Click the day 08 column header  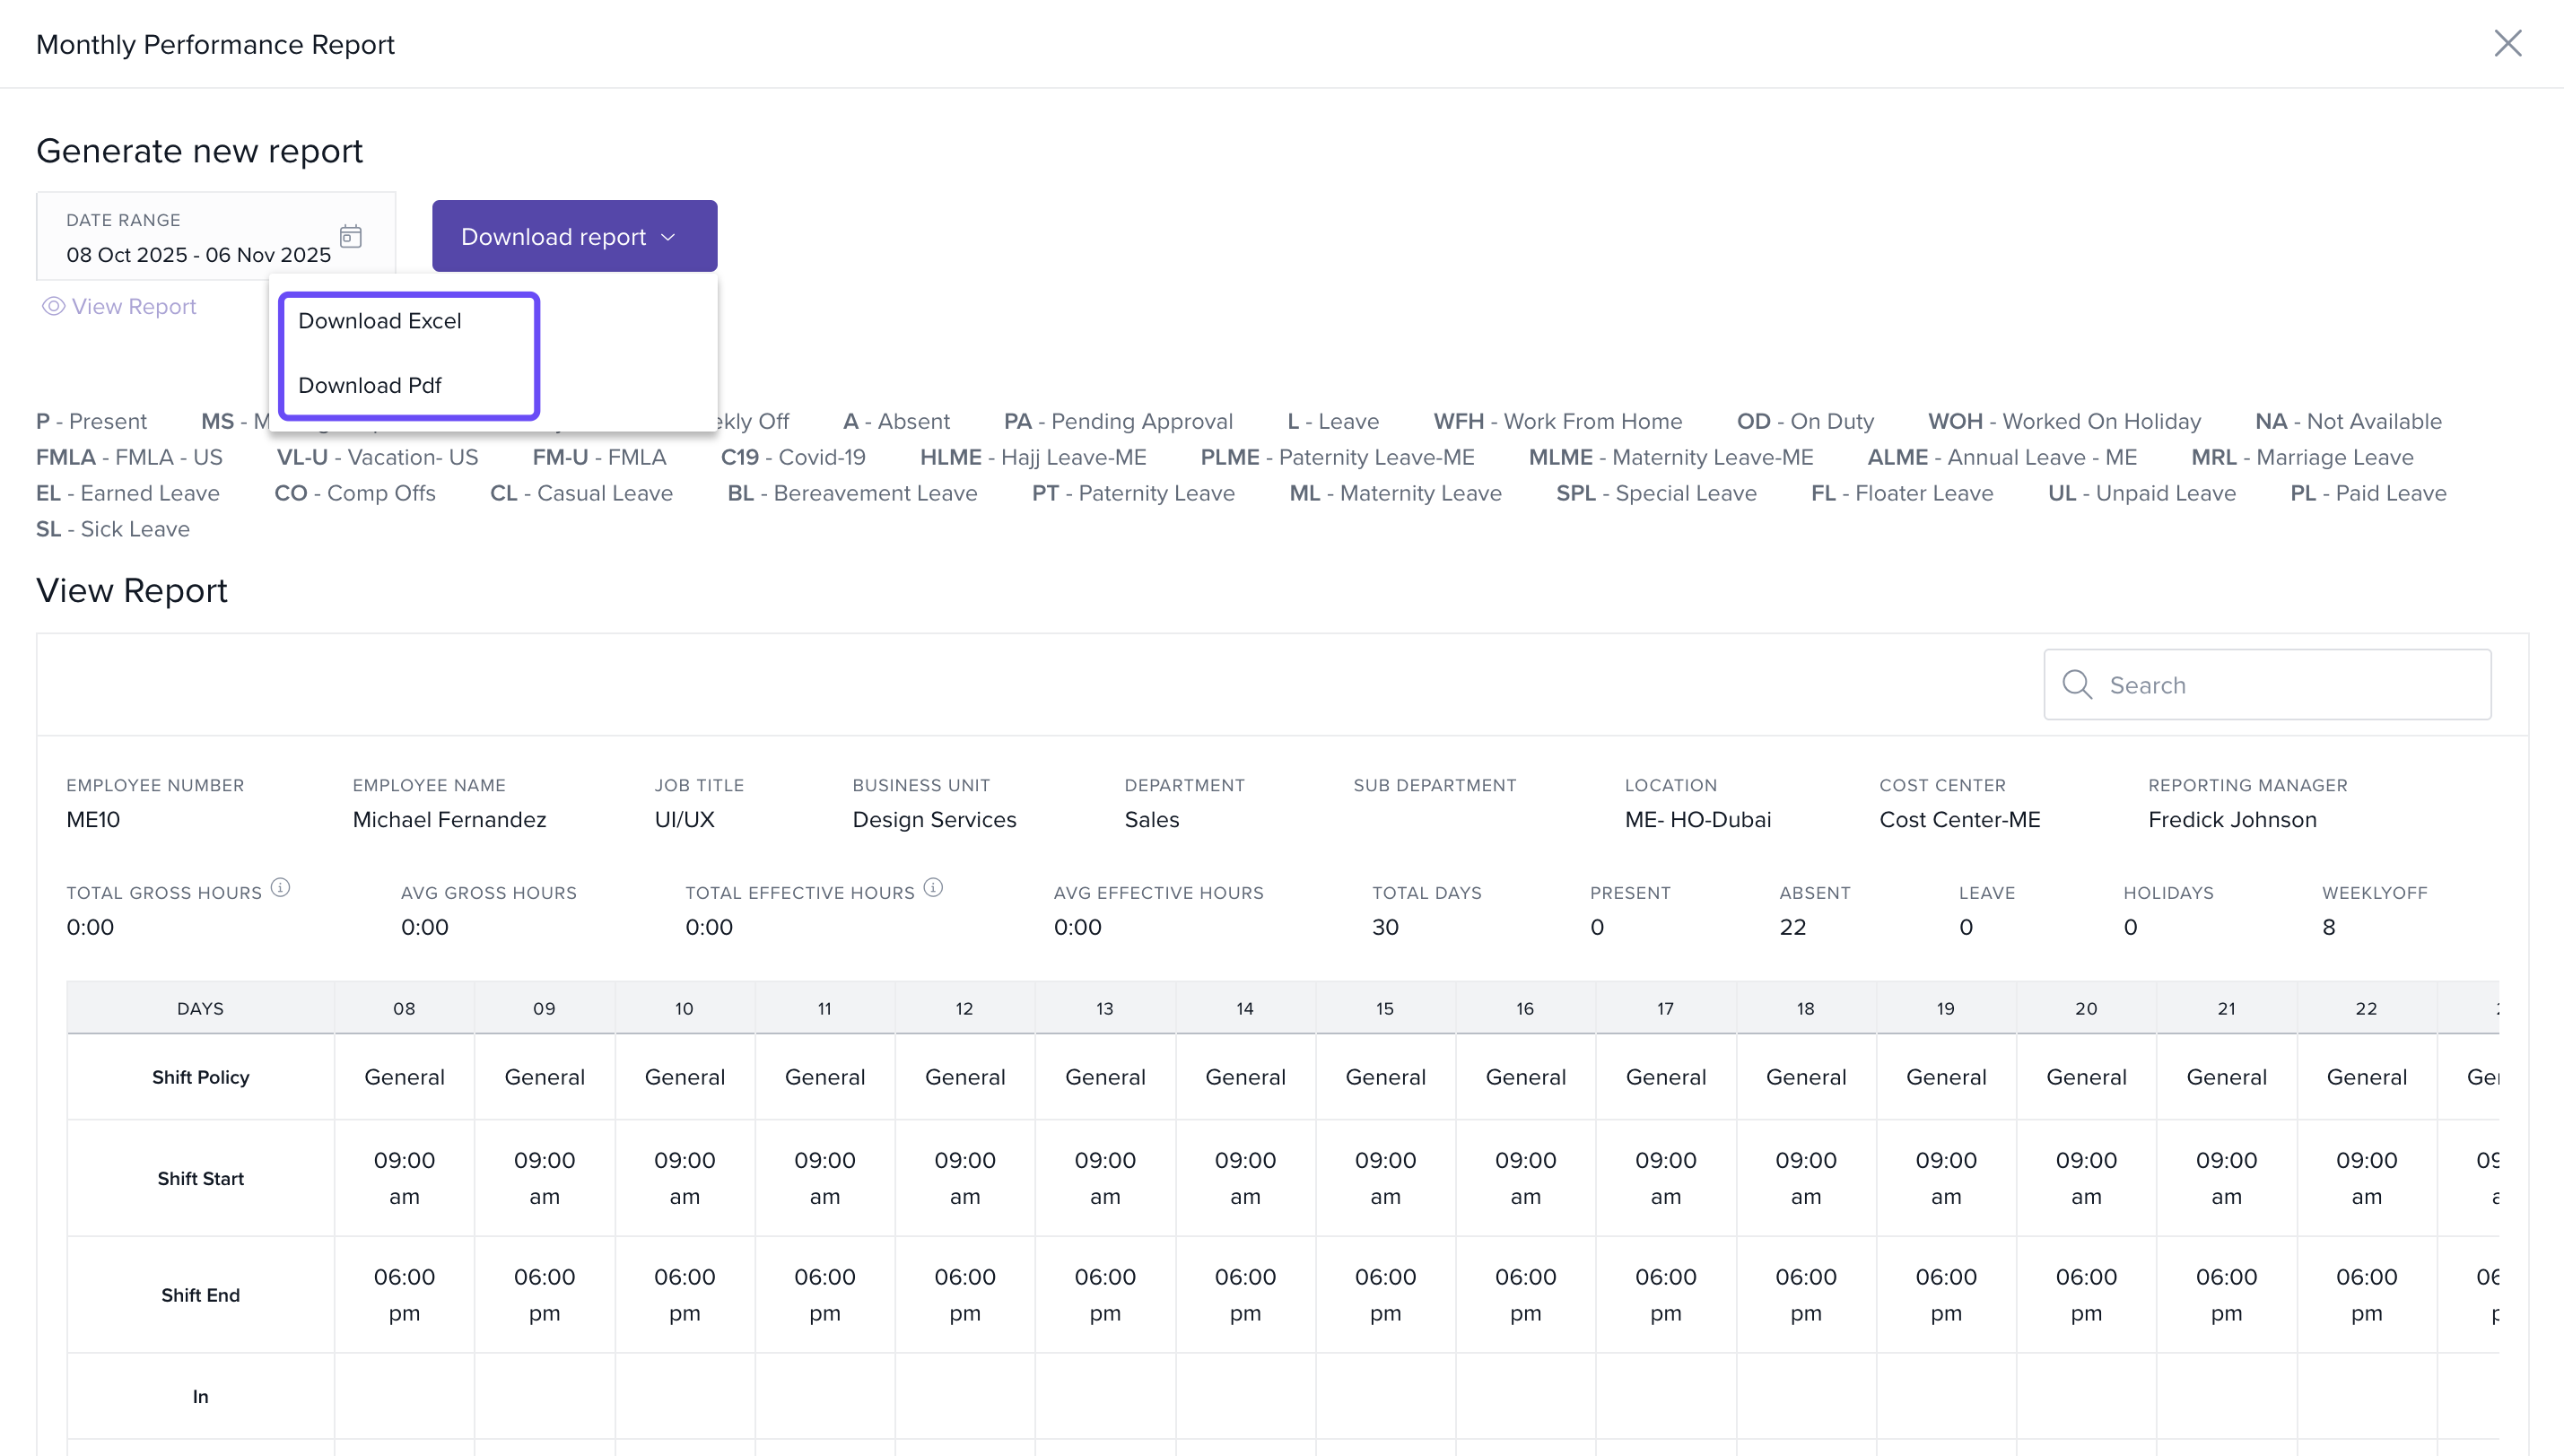coord(404,1008)
